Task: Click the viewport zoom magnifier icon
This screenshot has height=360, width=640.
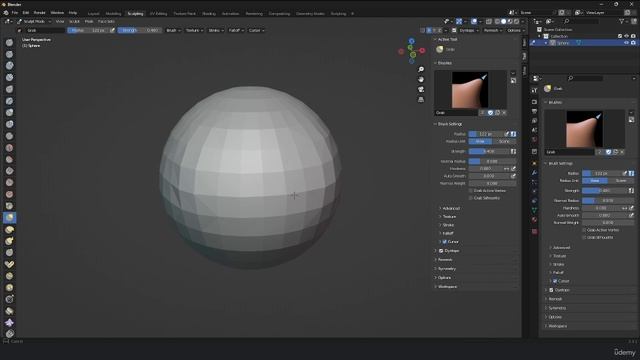Action: (421, 69)
